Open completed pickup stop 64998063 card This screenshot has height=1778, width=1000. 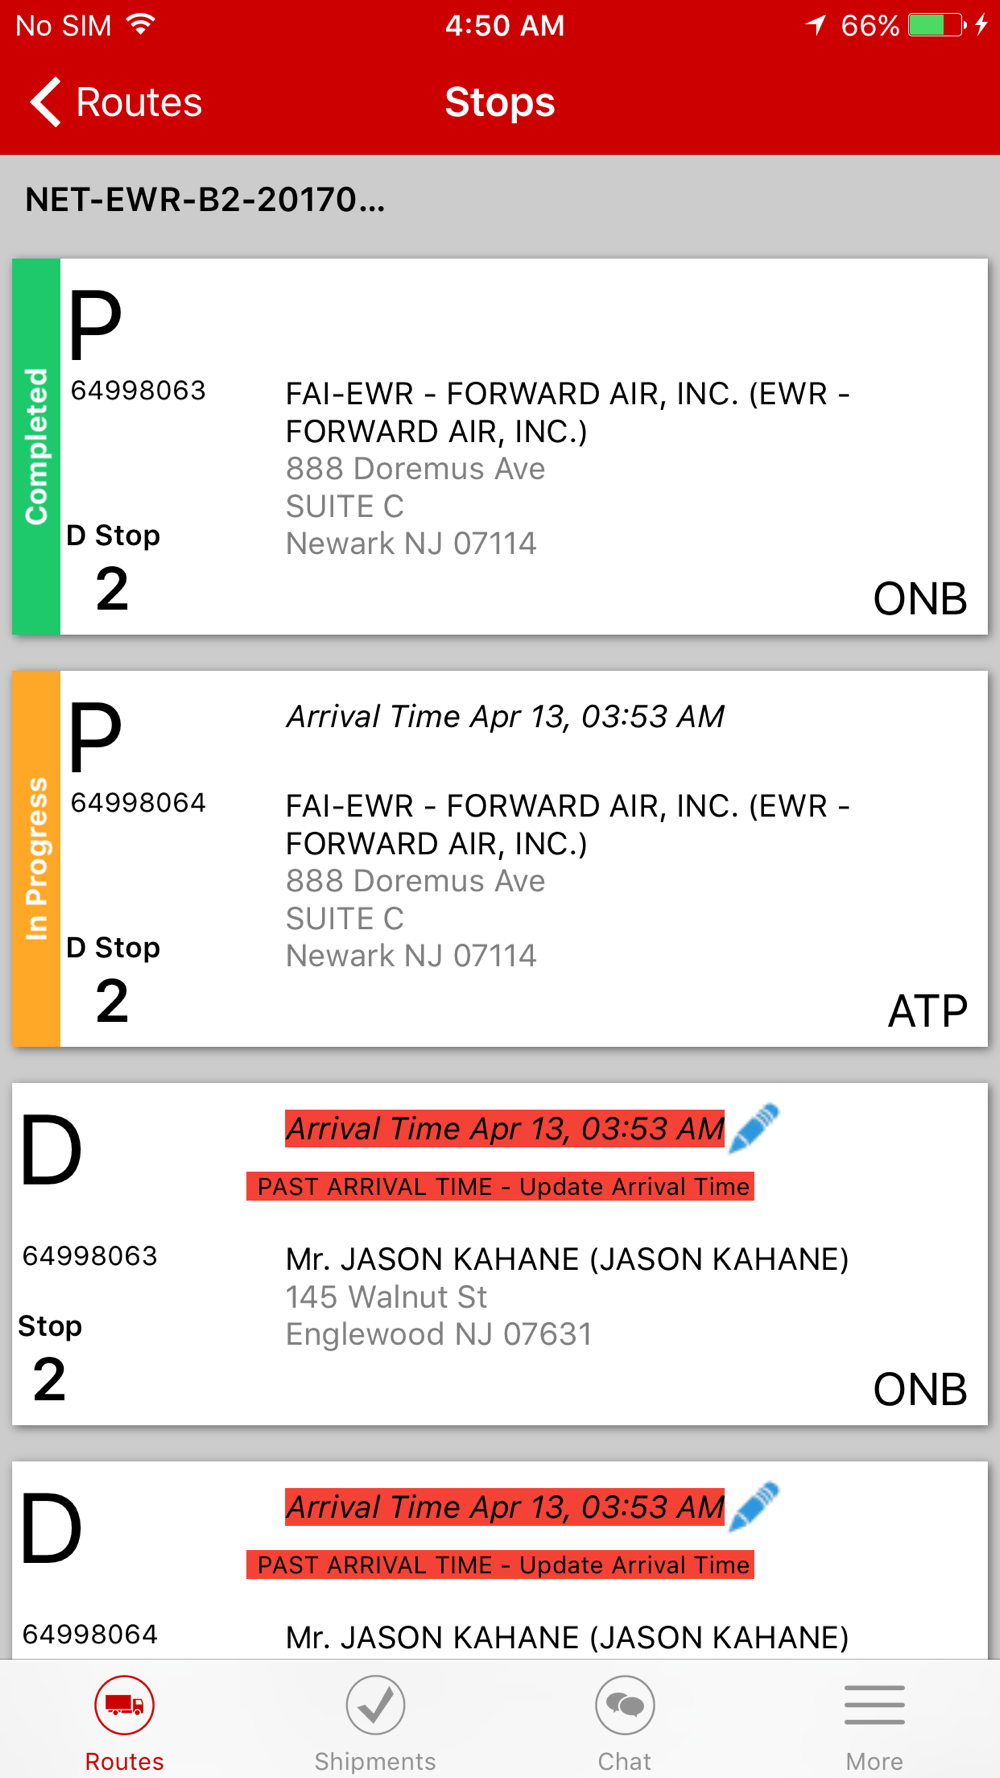[500, 447]
